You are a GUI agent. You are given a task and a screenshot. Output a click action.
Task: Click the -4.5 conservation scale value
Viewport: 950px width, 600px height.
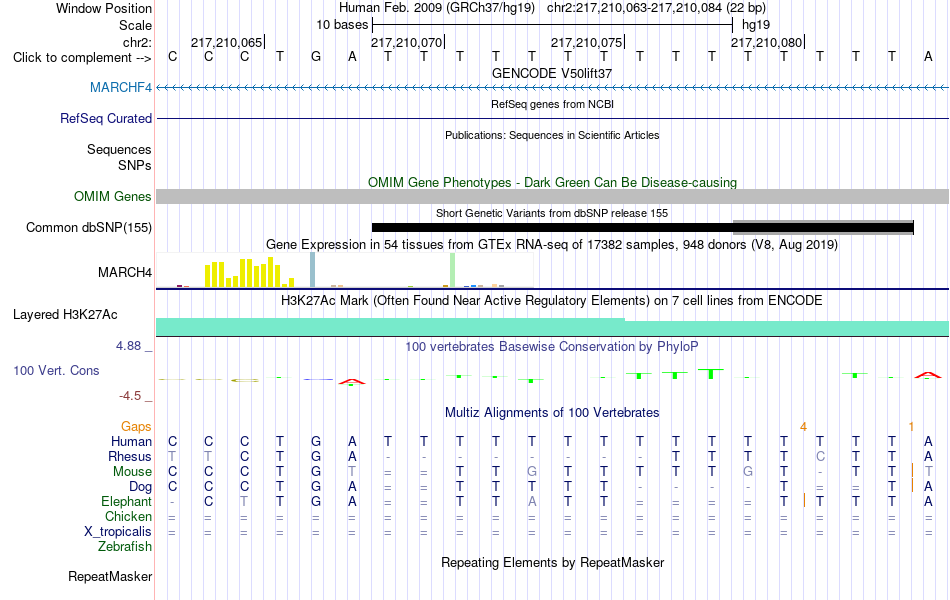(x=130, y=396)
